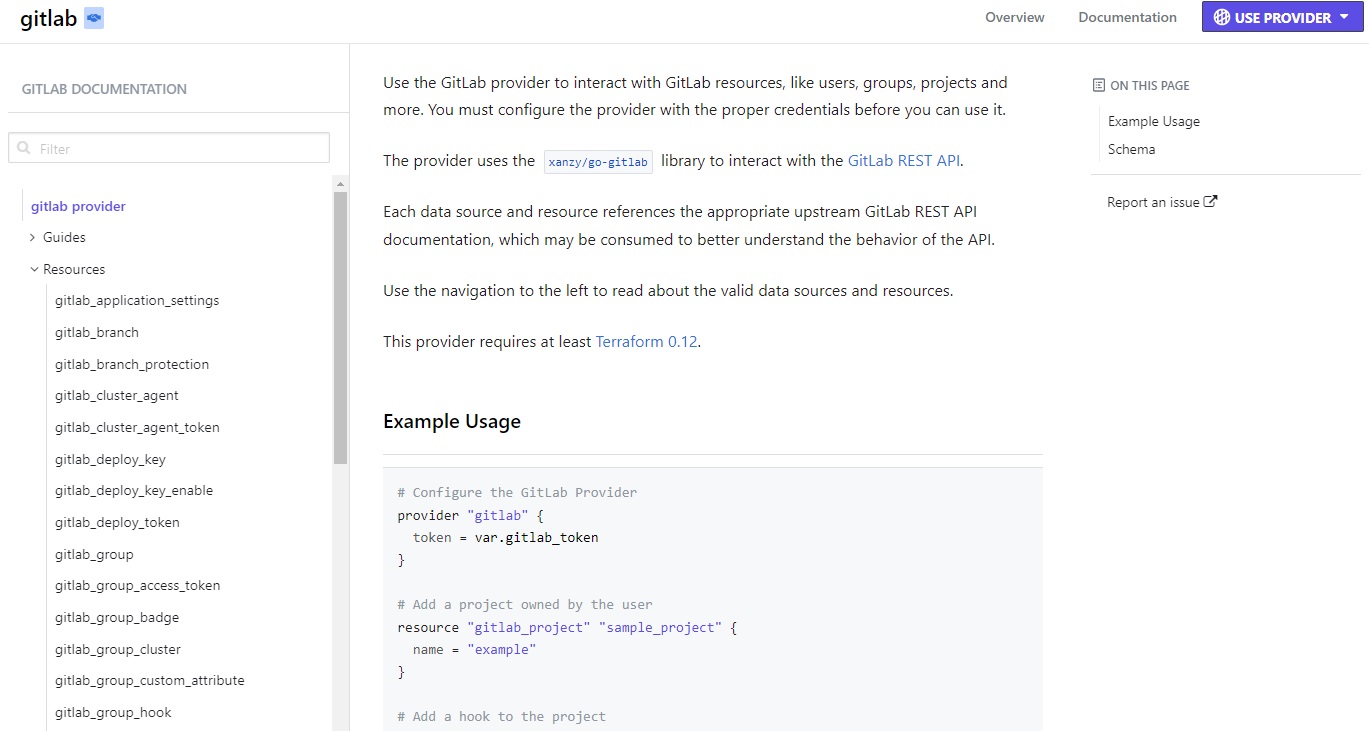
Task: Click the 'provider "gitlab" {' code line
Action: click(470, 515)
